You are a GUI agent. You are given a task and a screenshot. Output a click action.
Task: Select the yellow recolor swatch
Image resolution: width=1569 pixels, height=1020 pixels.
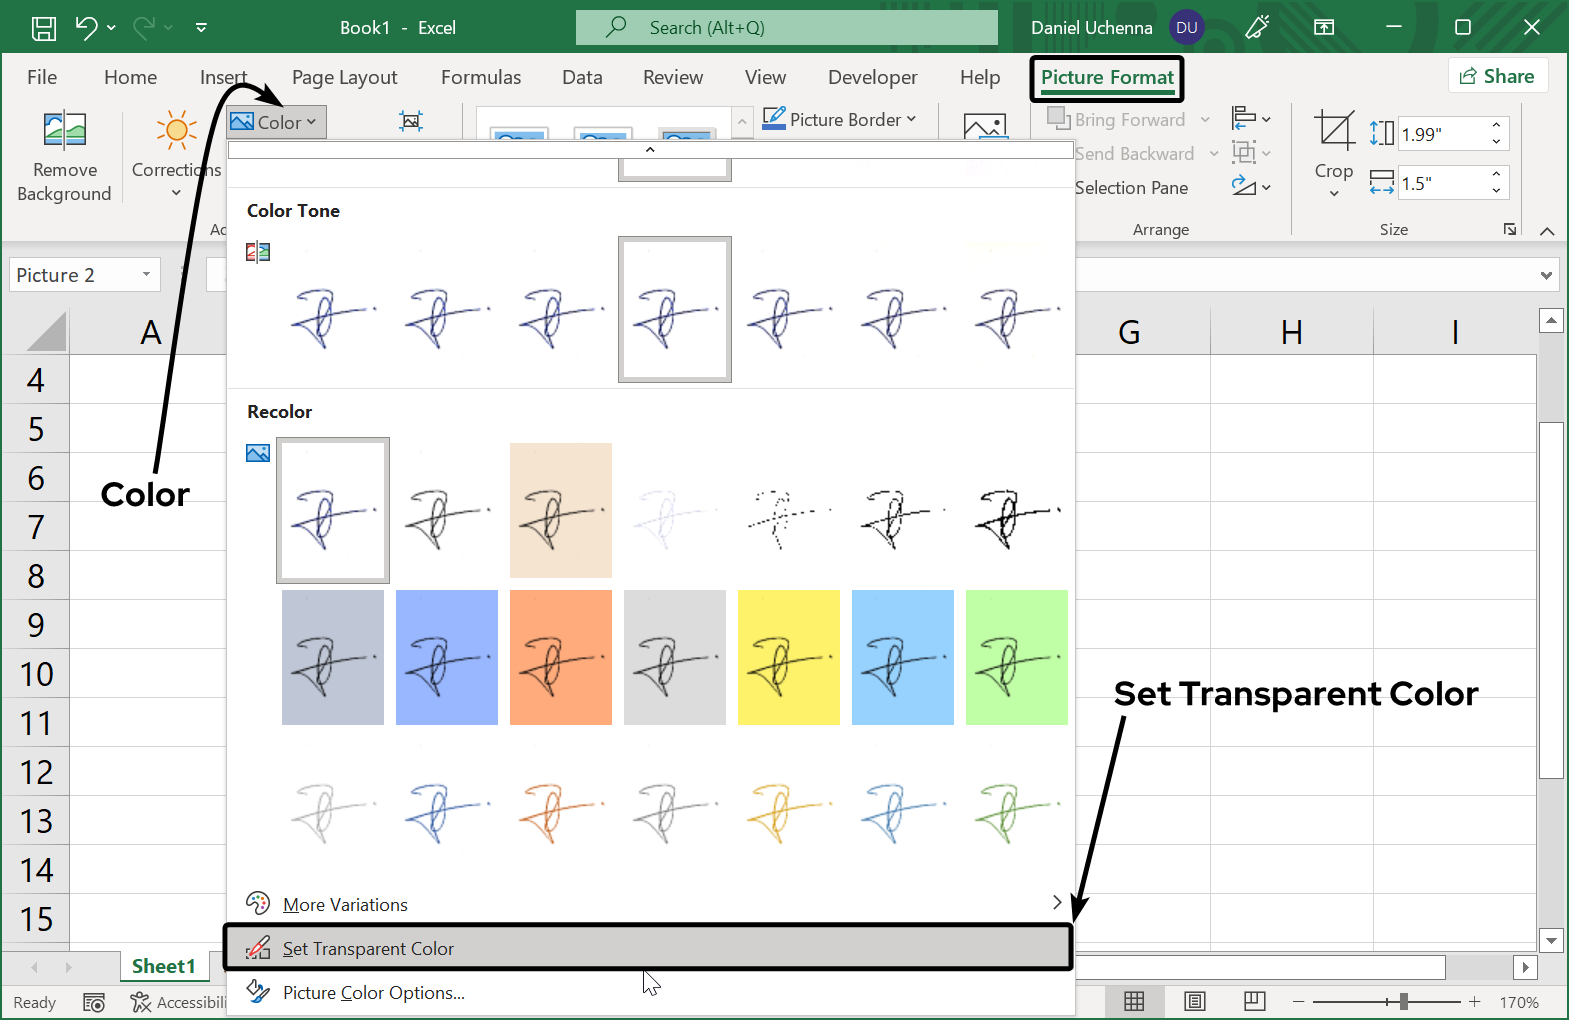tap(789, 657)
